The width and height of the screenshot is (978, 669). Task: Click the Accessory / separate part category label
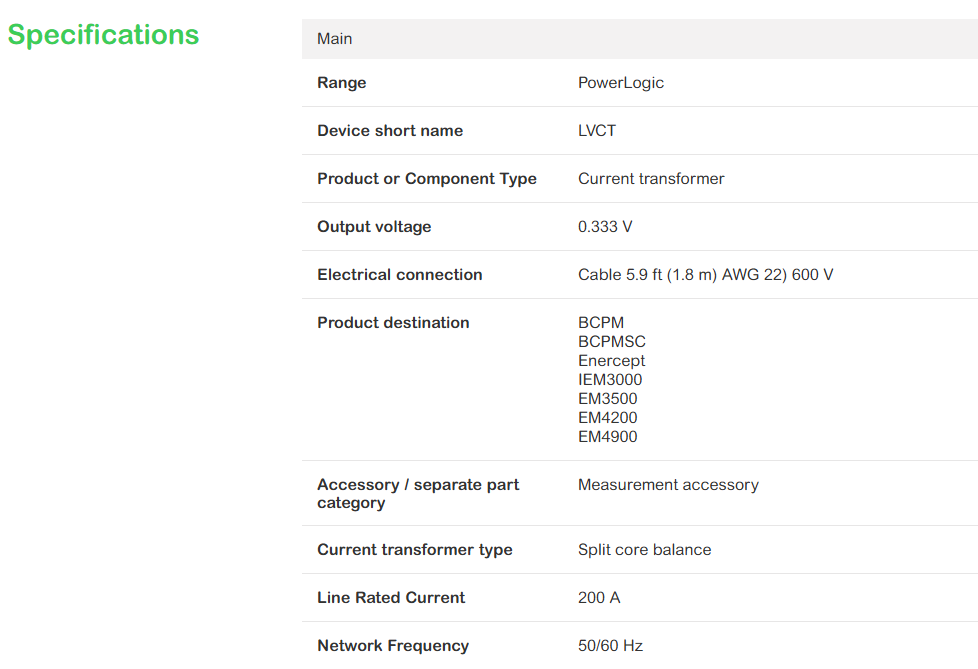pos(418,494)
